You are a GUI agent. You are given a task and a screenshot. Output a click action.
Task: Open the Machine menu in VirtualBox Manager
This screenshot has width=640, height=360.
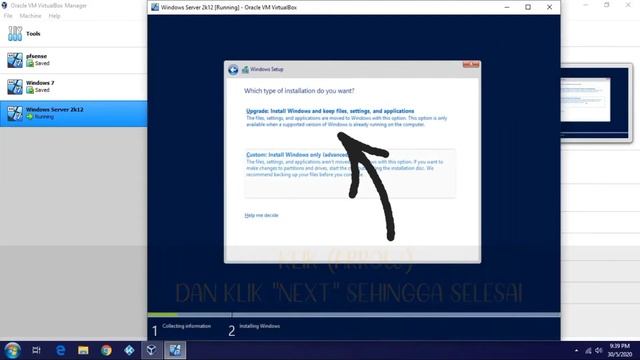click(x=30, y=16)
